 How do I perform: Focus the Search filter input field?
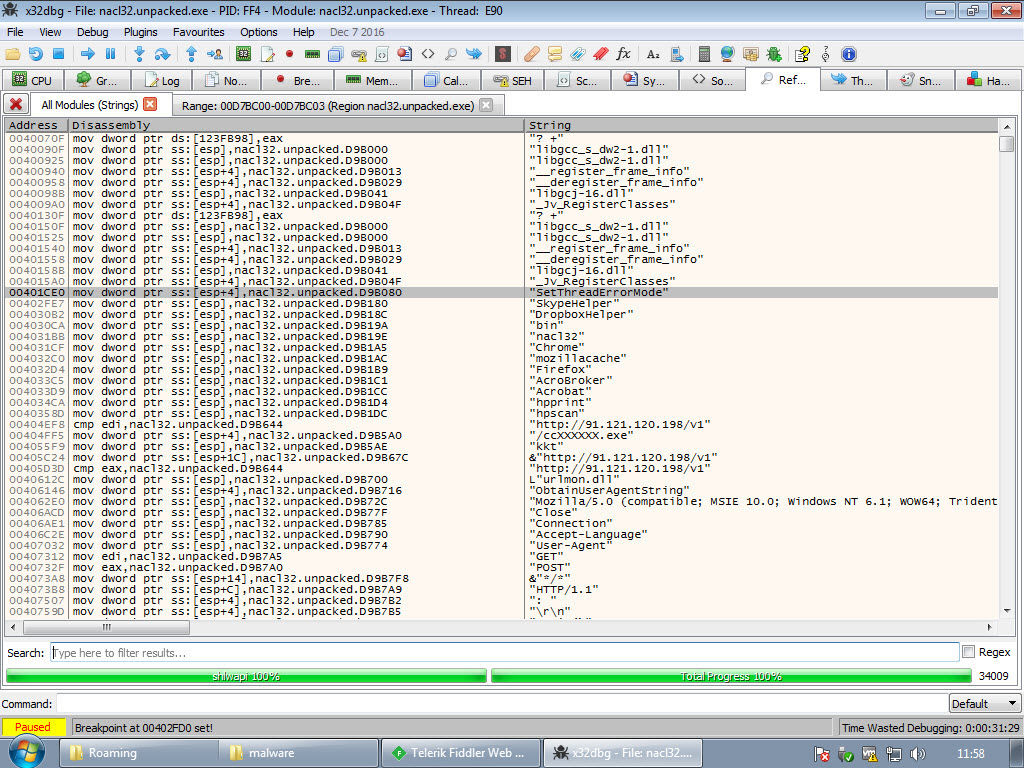pos(503,652)
